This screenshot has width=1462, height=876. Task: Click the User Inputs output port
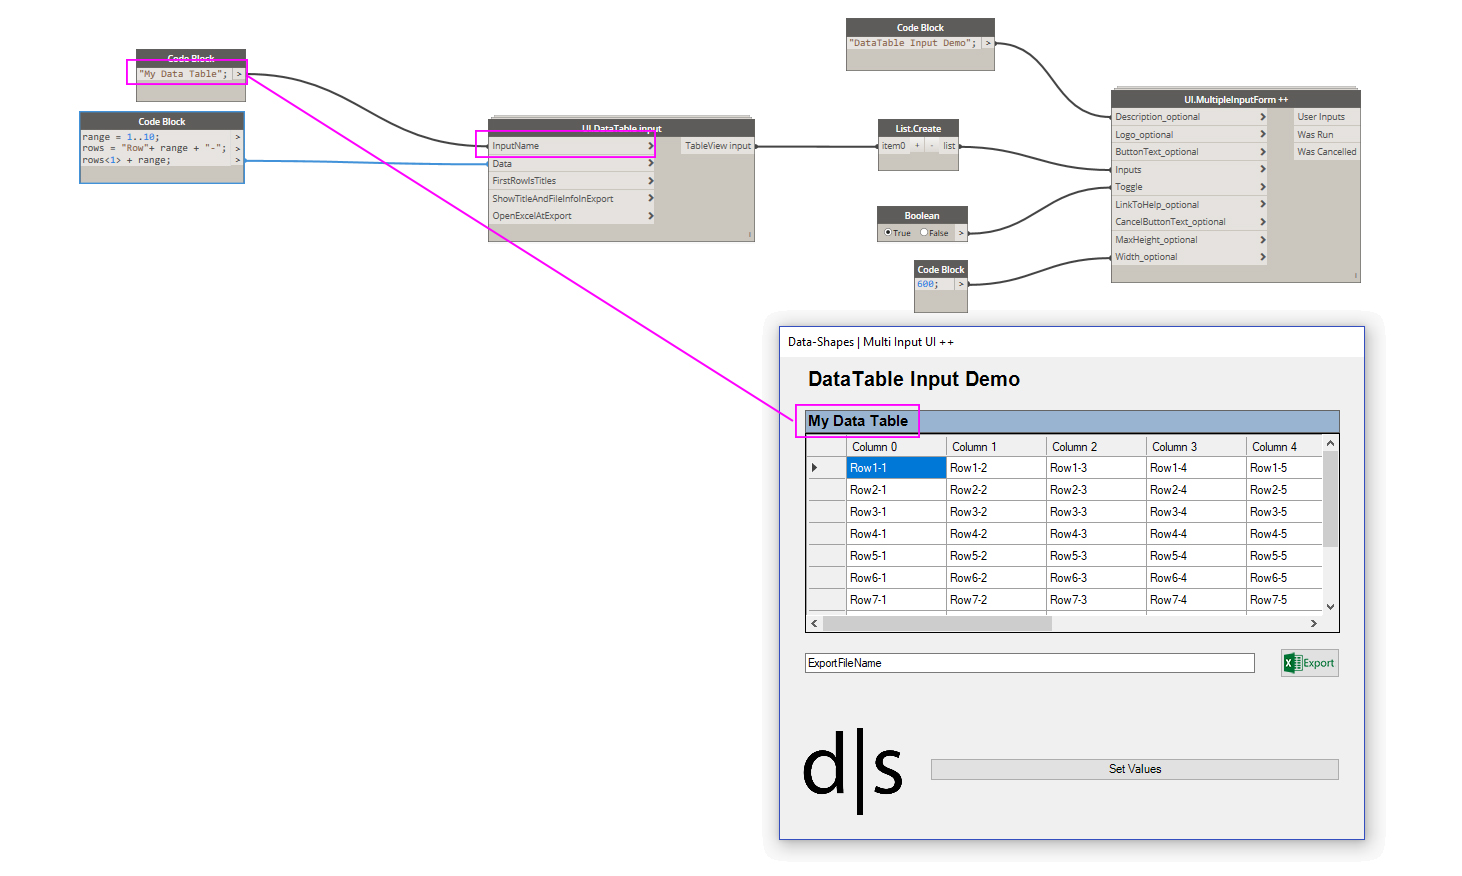coord(1320,117)
